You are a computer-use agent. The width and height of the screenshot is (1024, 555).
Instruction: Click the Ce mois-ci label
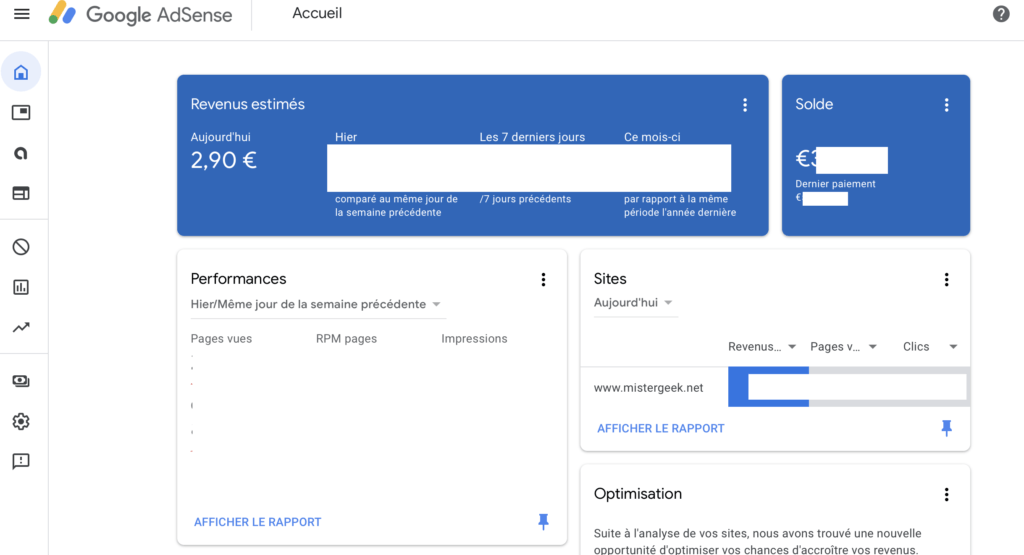click(x=652, y=137)
